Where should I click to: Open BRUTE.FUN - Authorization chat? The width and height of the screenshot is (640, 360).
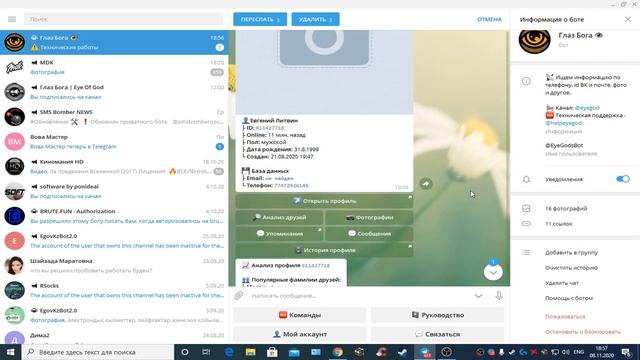tap(114, 216)
